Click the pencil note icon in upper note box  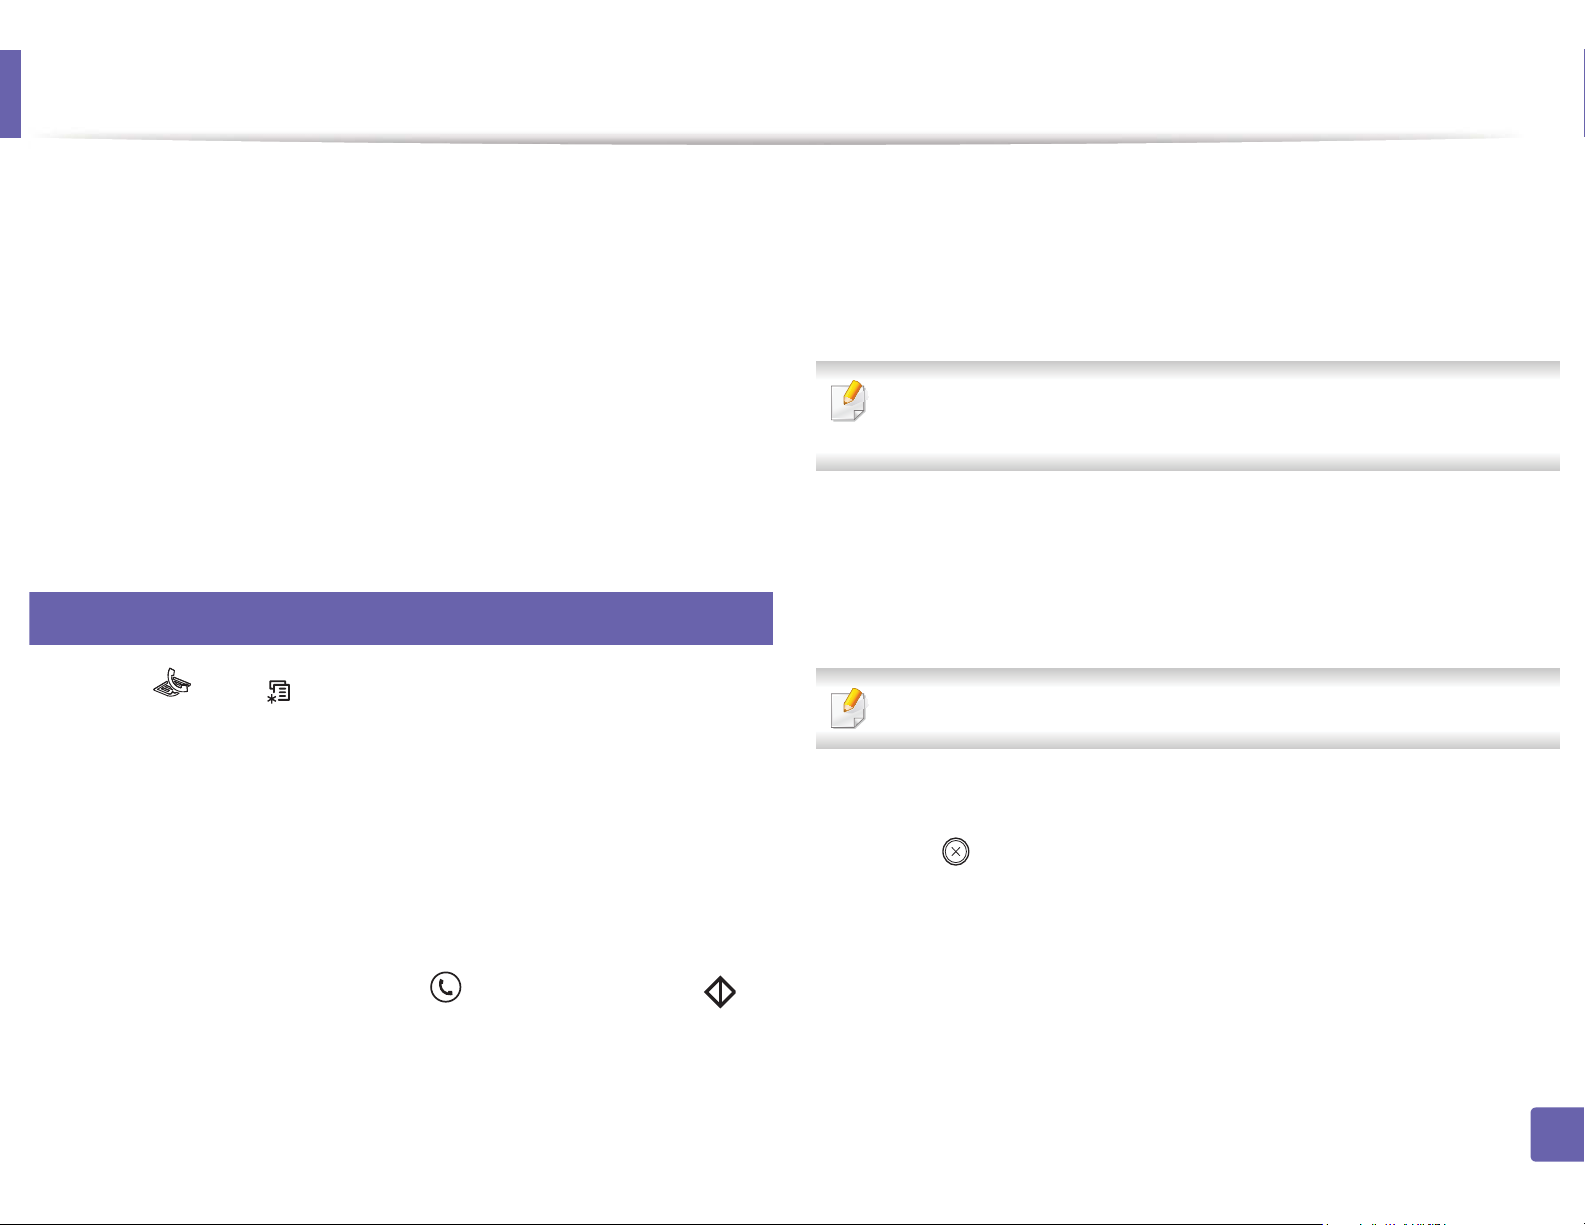(849, 401)
